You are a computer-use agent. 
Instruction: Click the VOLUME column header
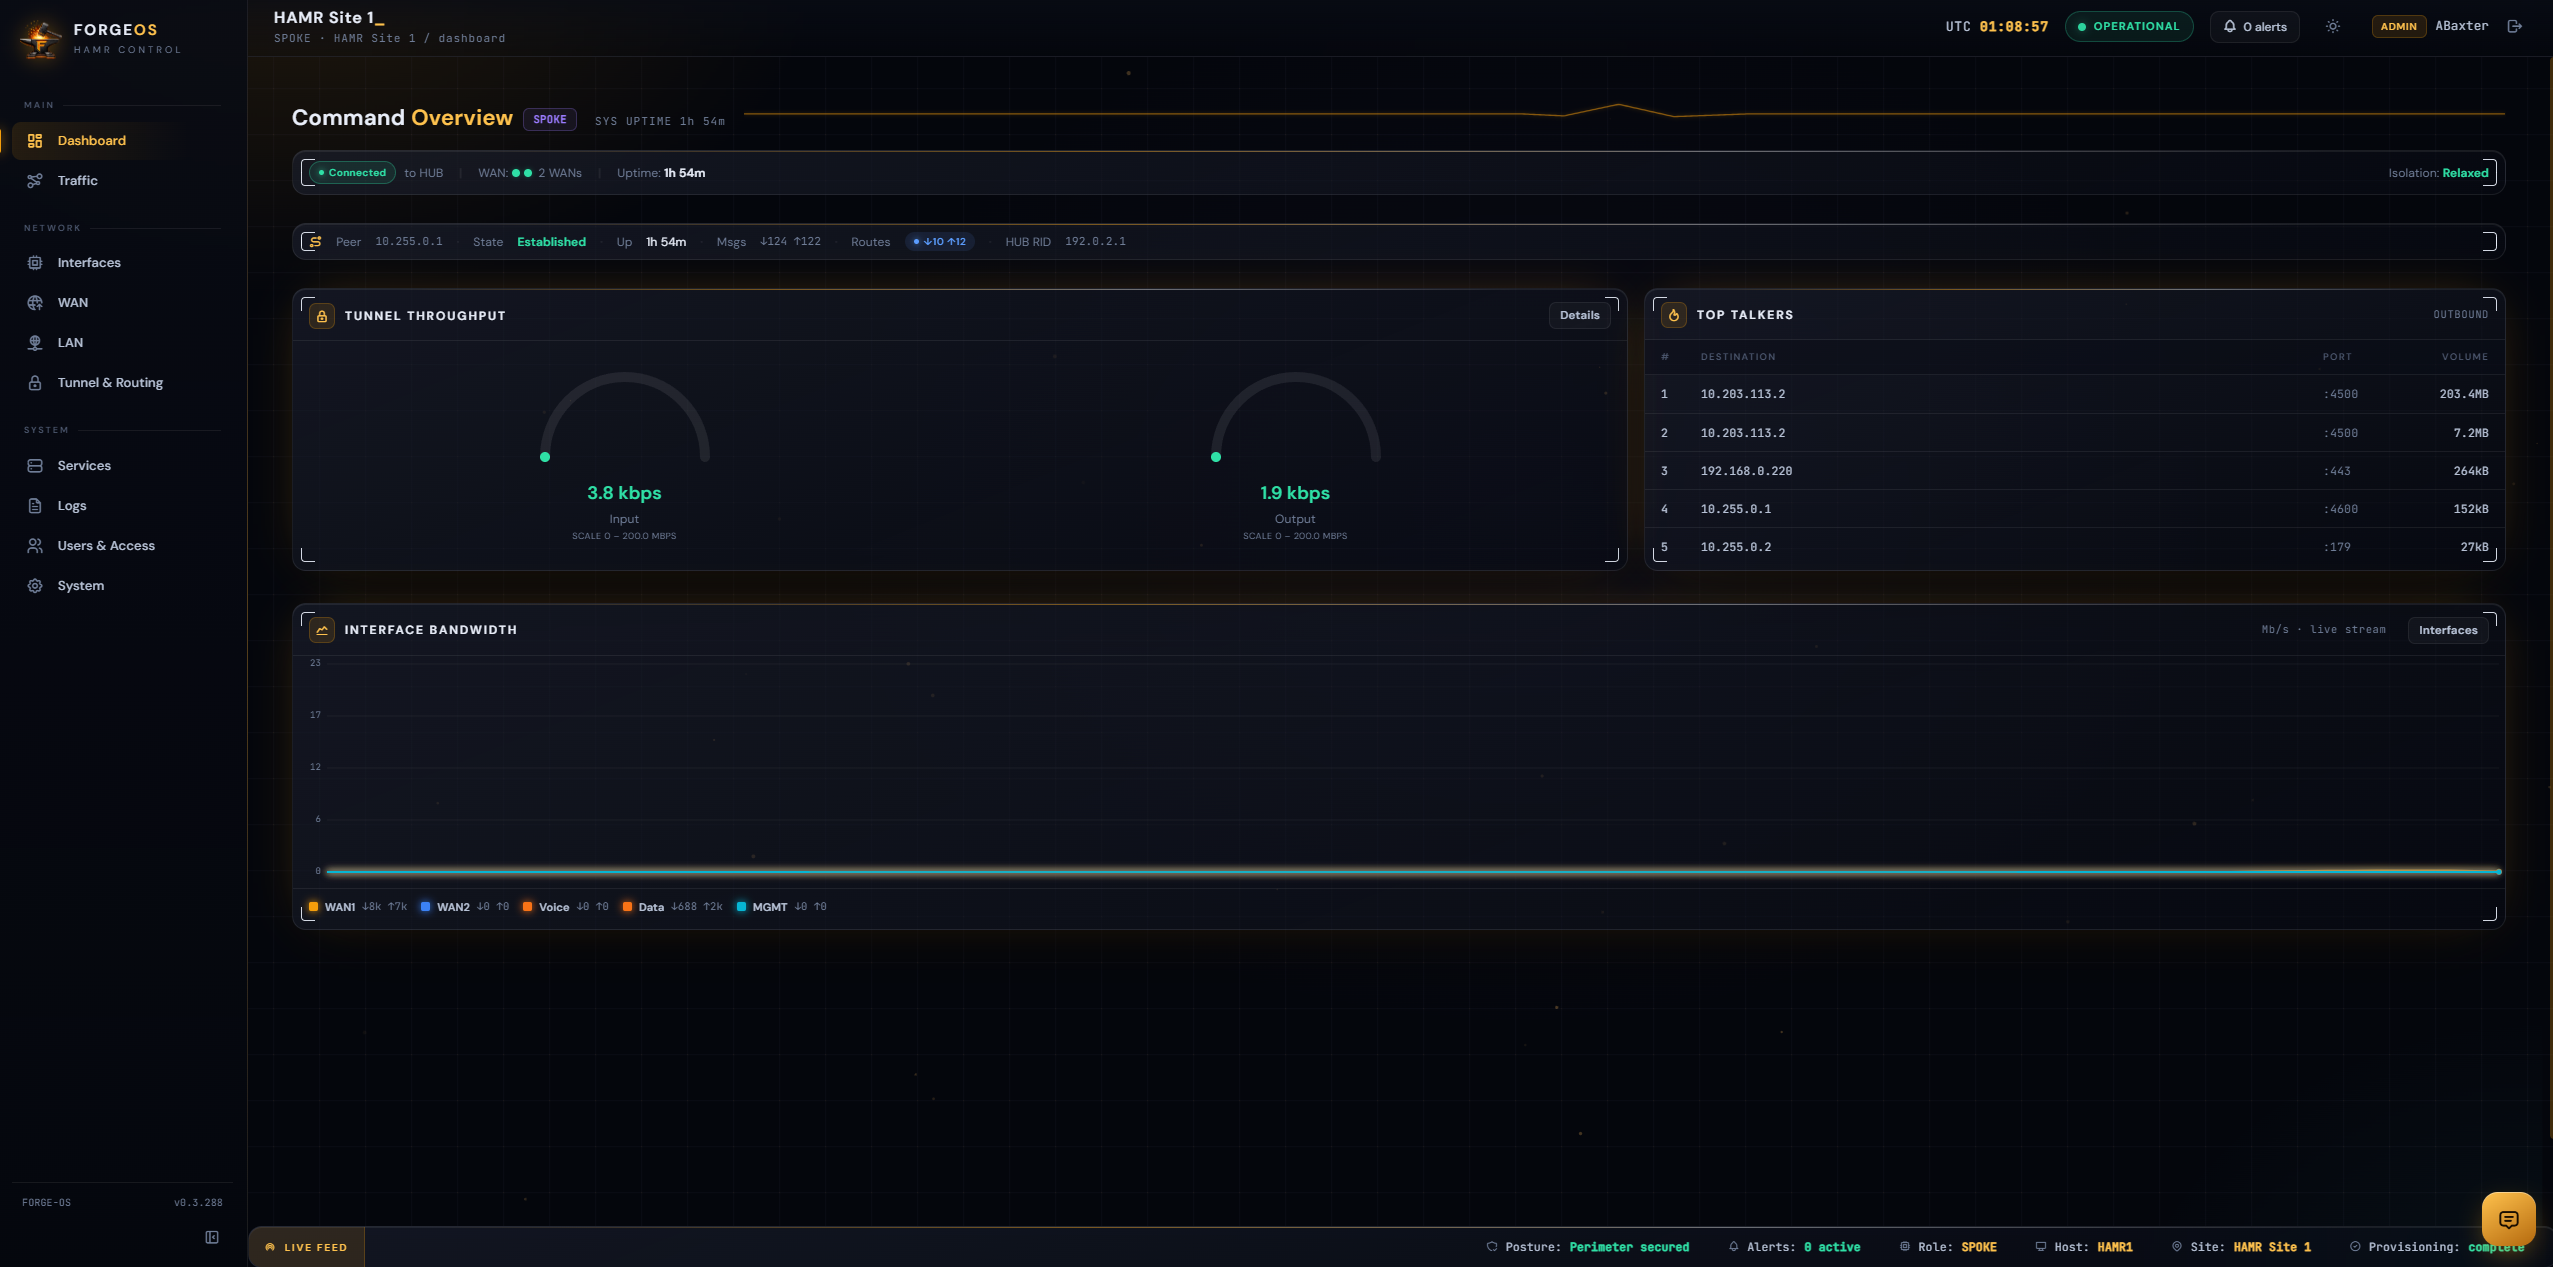pos(2465,357)
